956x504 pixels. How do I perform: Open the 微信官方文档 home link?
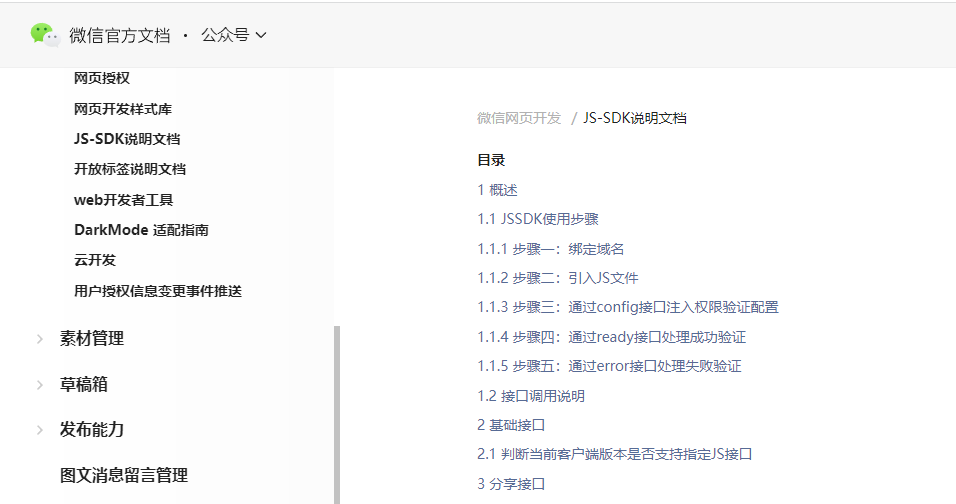point(120,35)
